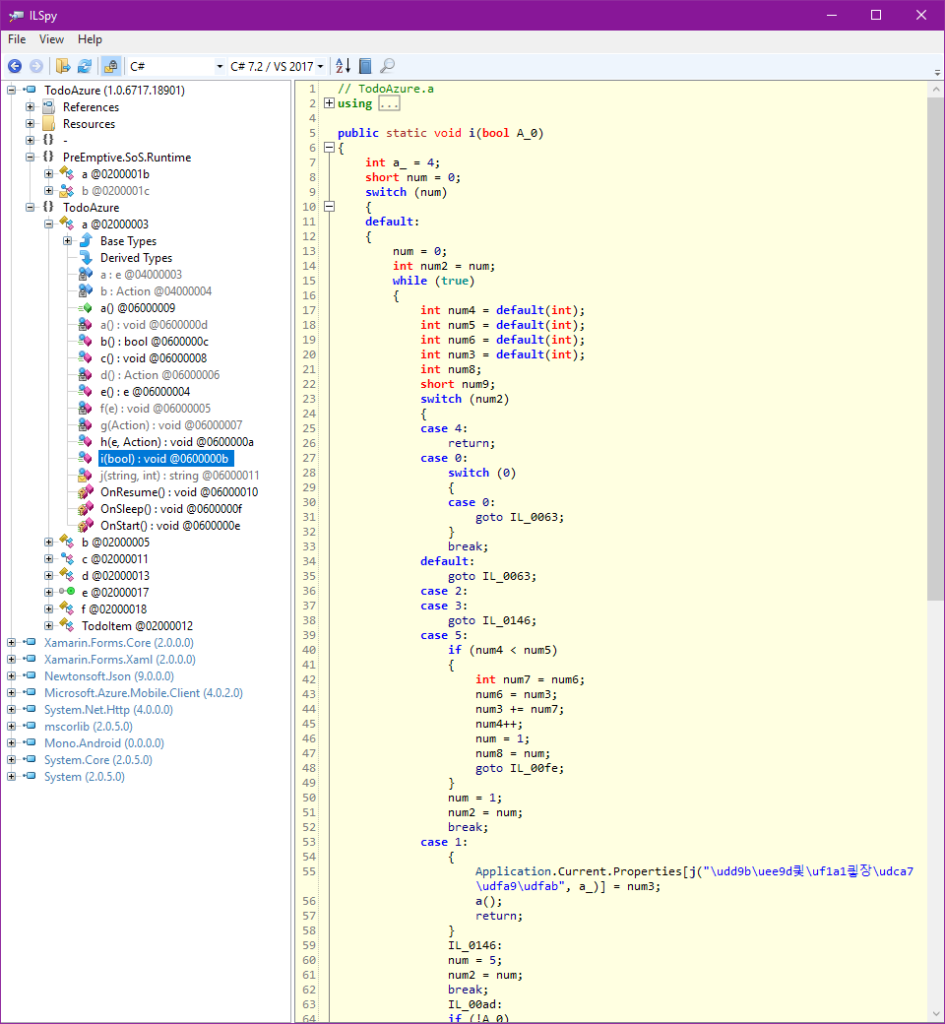Select OnSleep() : void method

tap(171, 509)
